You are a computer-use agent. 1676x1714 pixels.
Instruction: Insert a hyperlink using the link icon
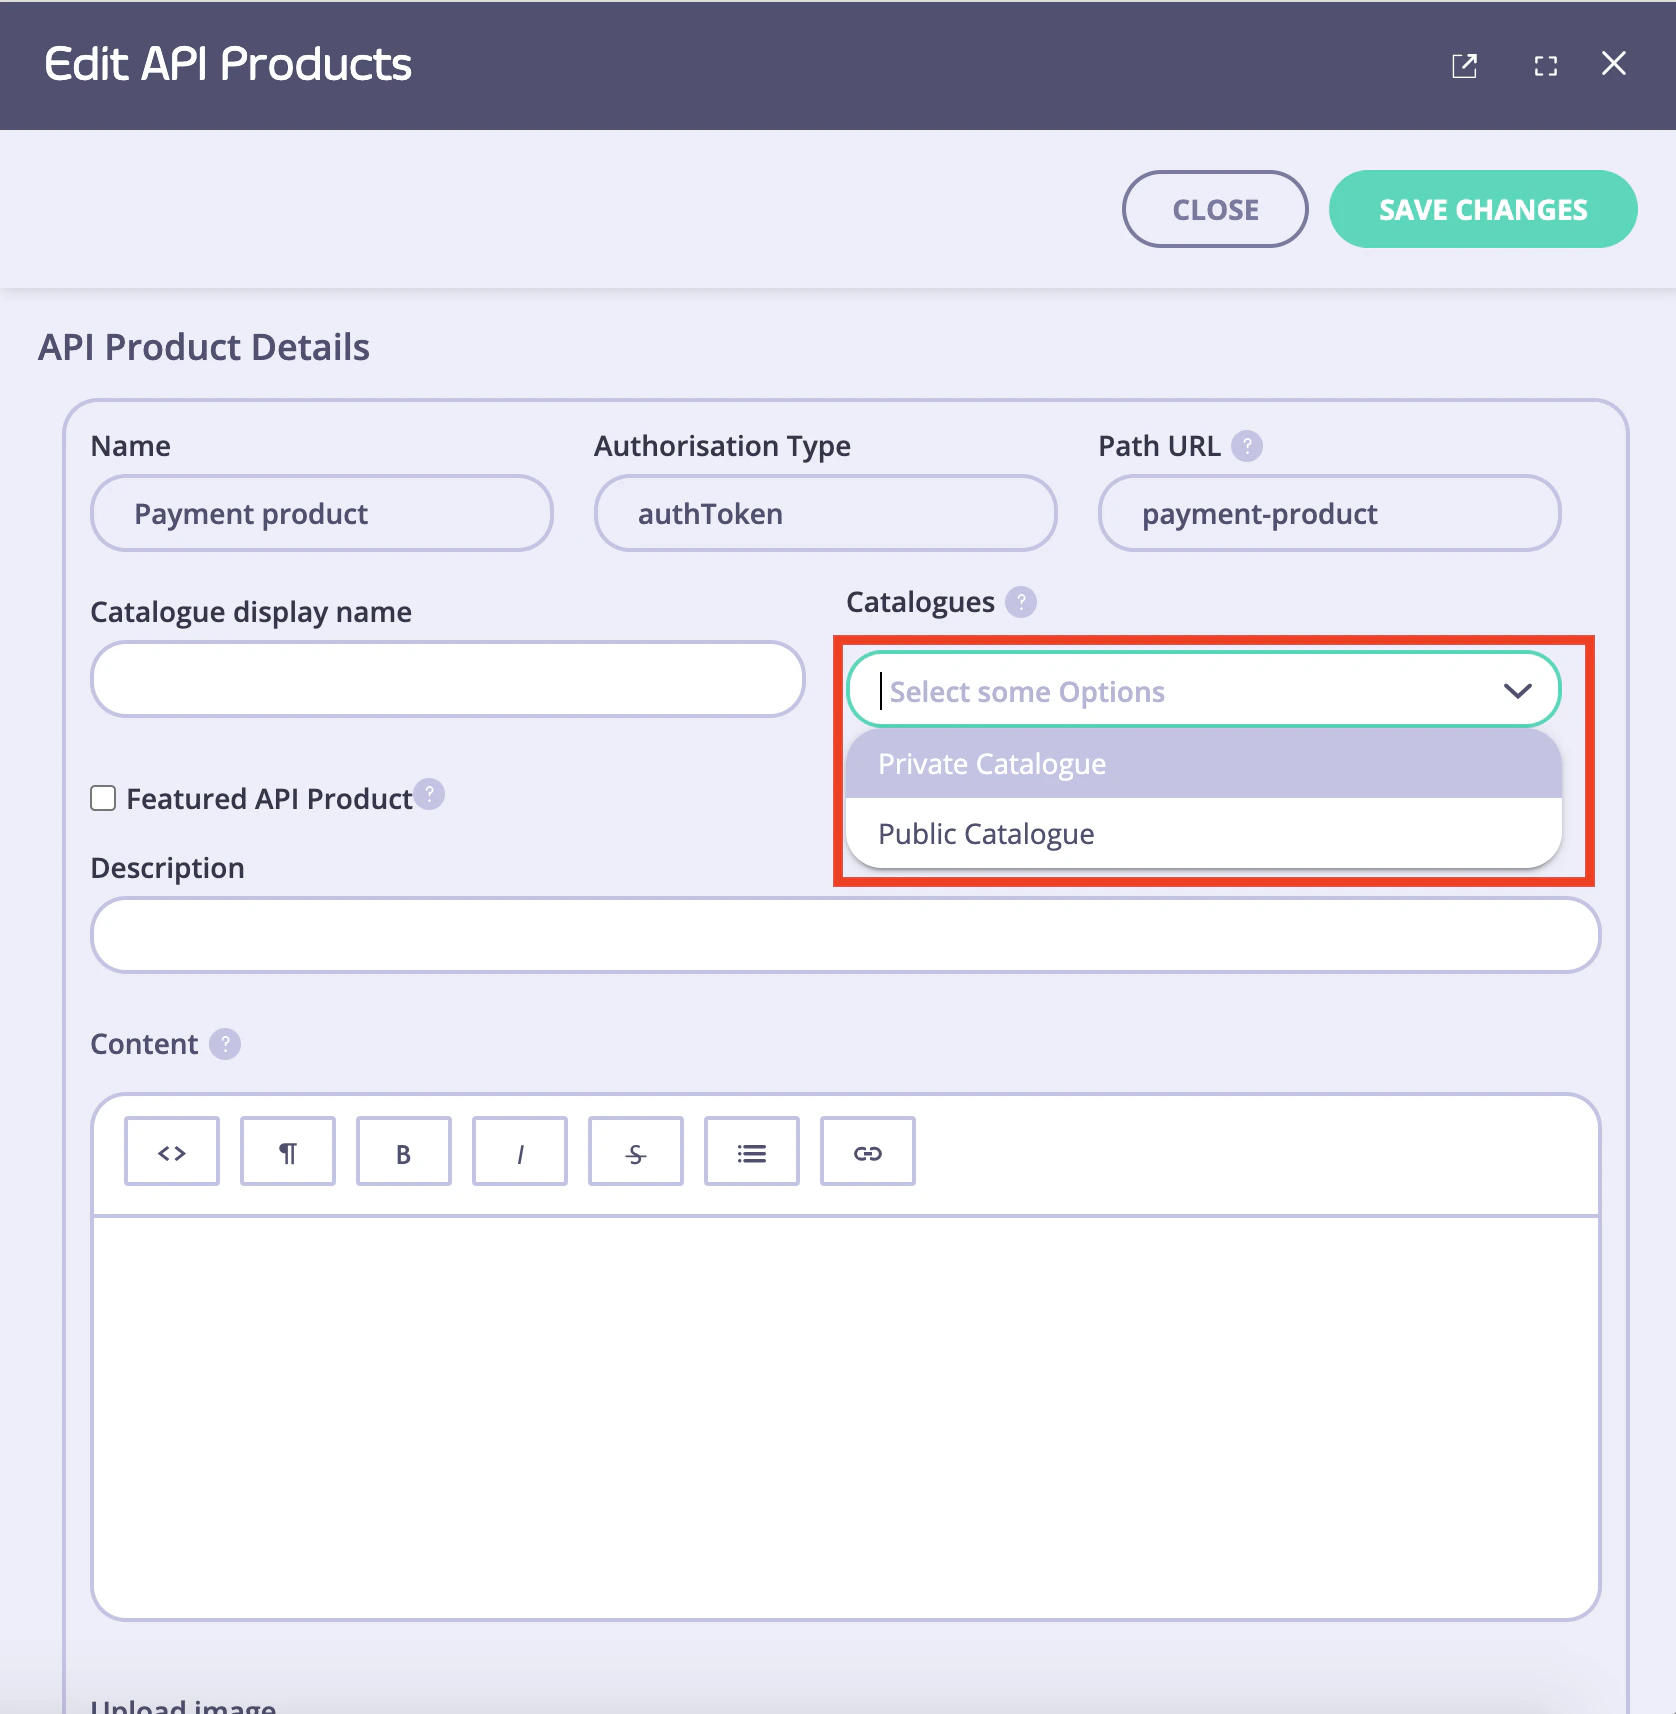(866, 1150)
